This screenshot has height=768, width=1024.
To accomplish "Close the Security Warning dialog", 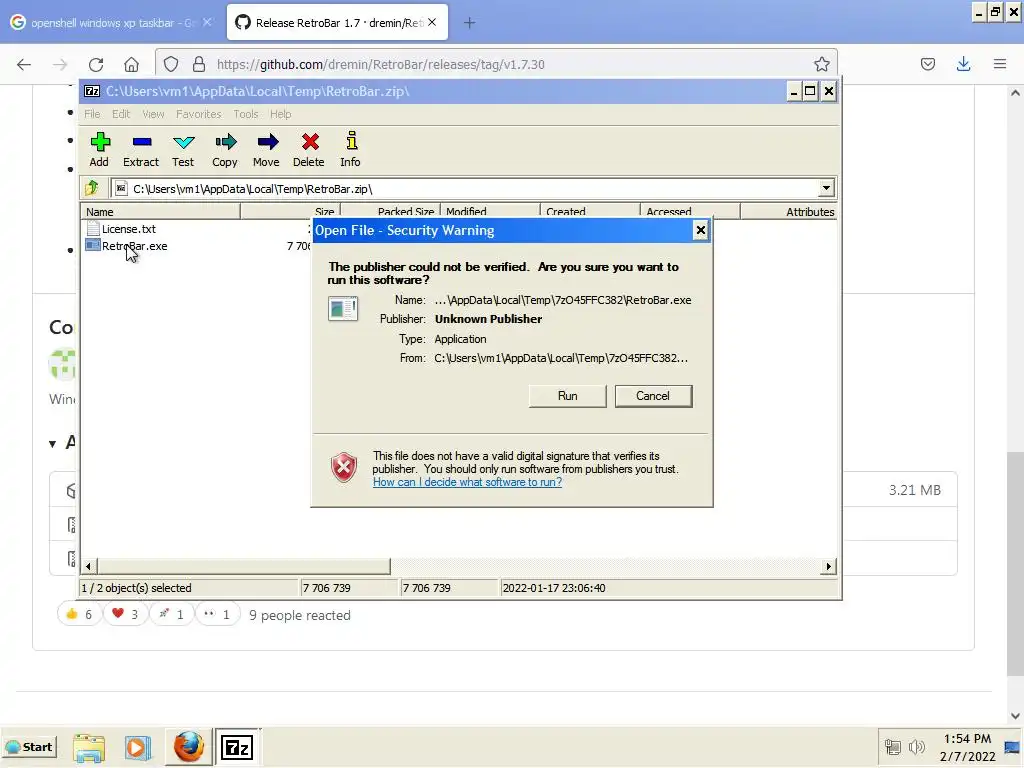I will point(700,230).
